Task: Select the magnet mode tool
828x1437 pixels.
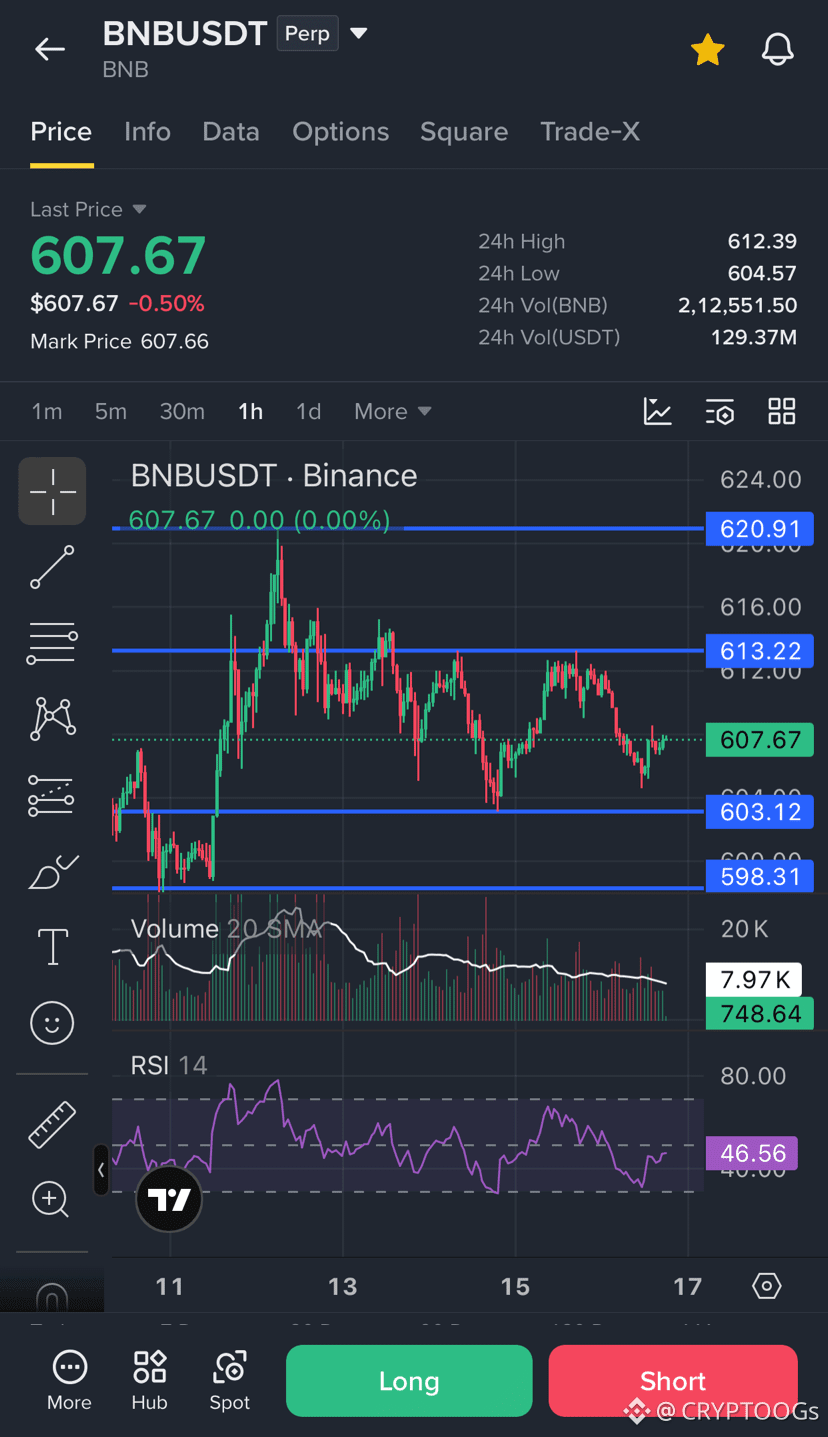Action: pos(52,1296)
